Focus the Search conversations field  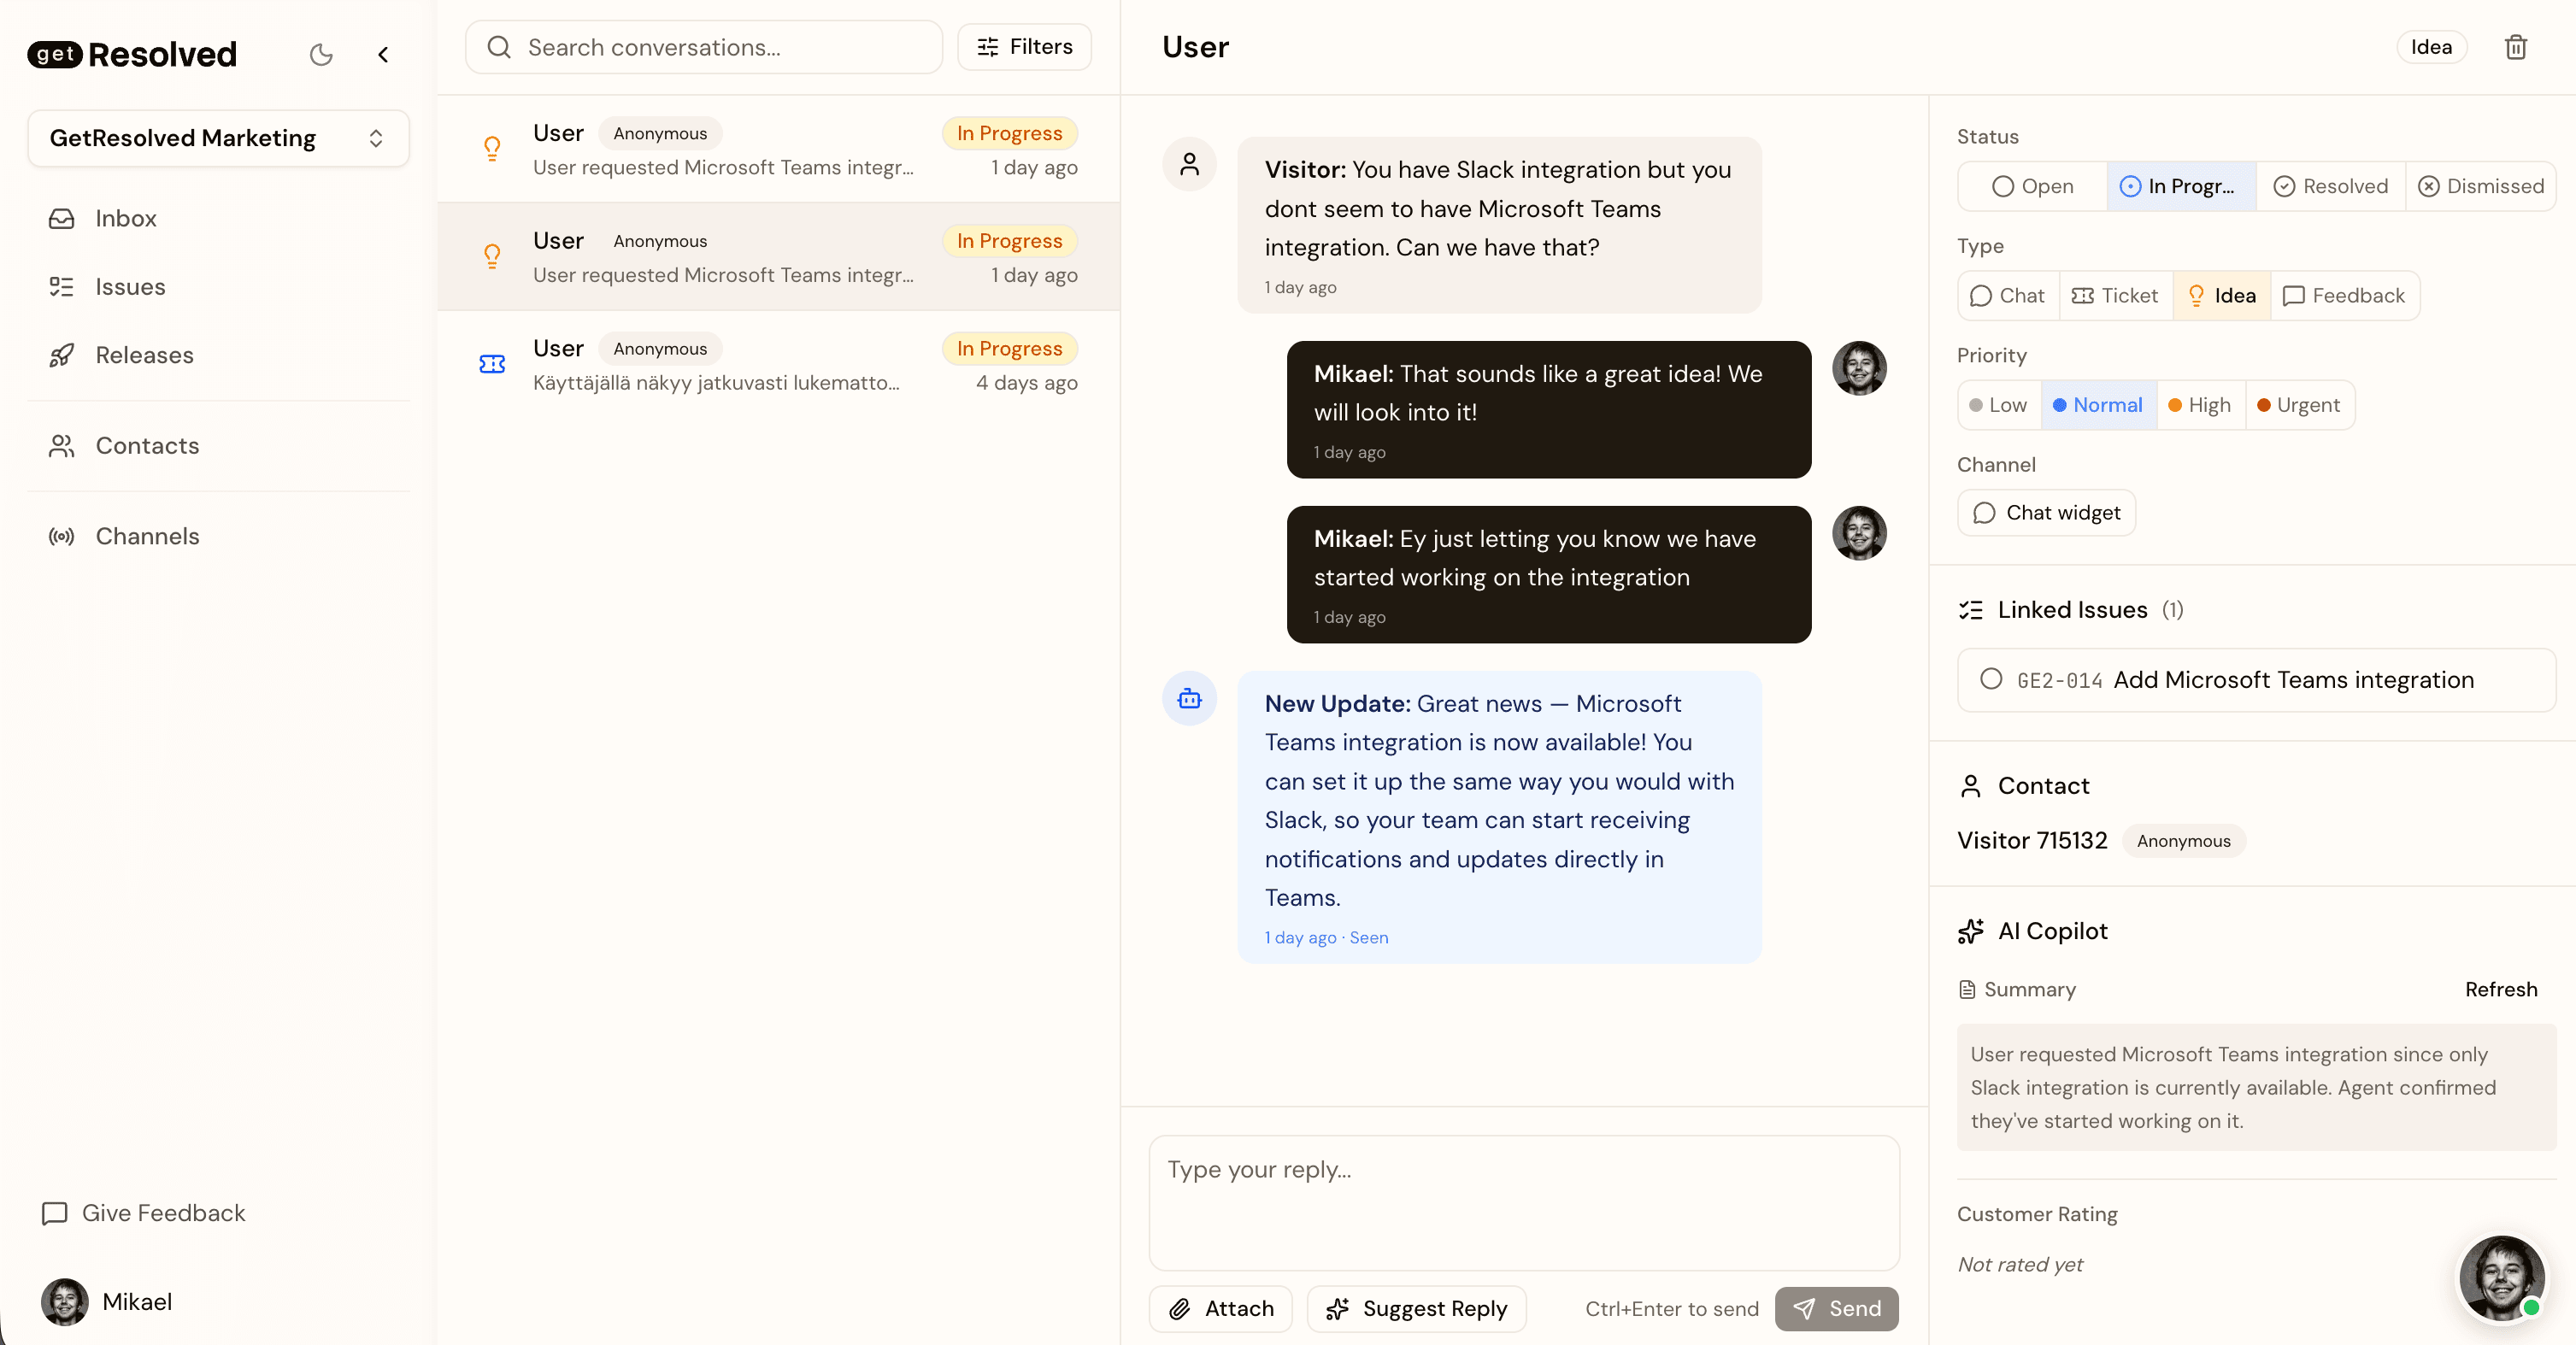point(704,47)
